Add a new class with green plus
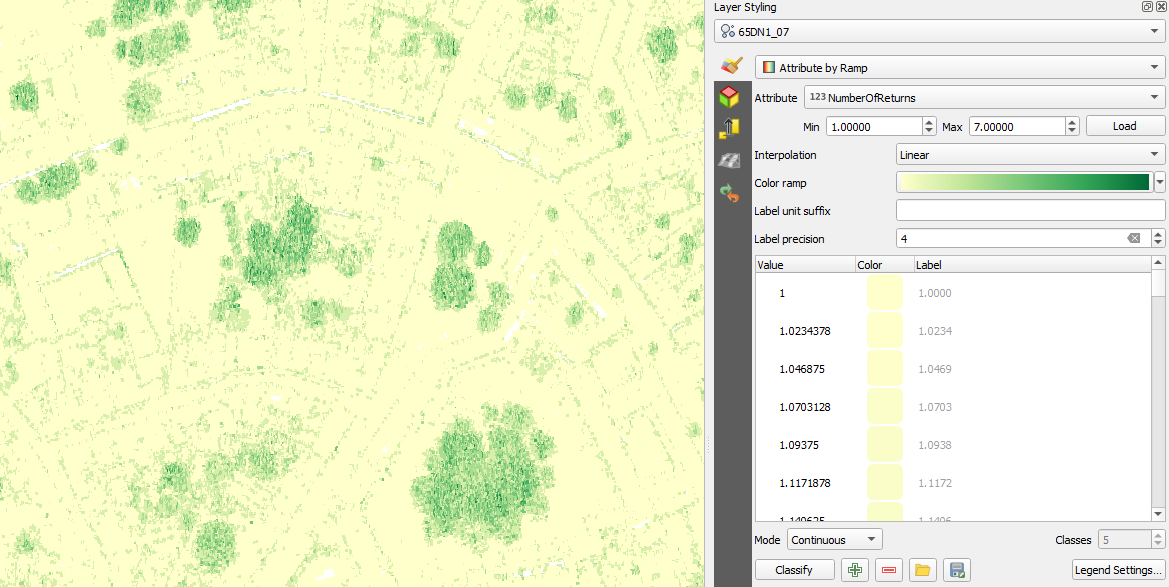Image resolution: width=1169 pixels, height=587 pixels. tap(854, 570)
